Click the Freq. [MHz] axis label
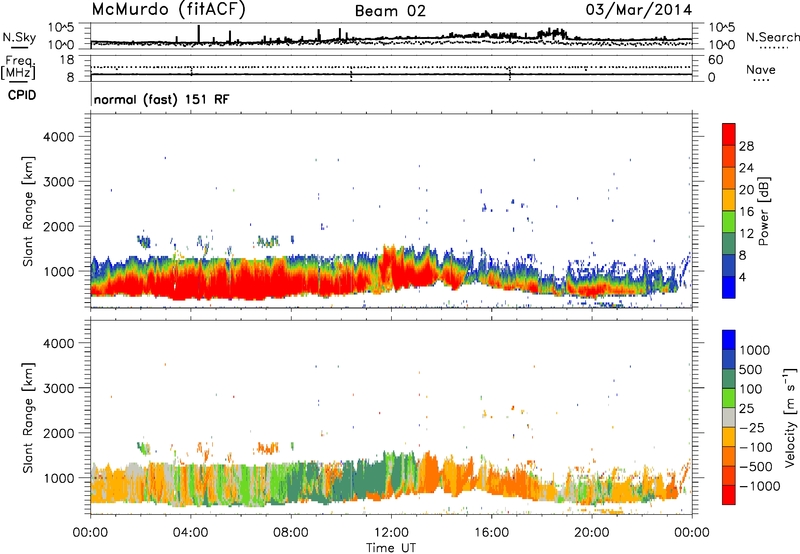Screen dimensions: 800x554 pyautogui.click(x=18, y=67)
